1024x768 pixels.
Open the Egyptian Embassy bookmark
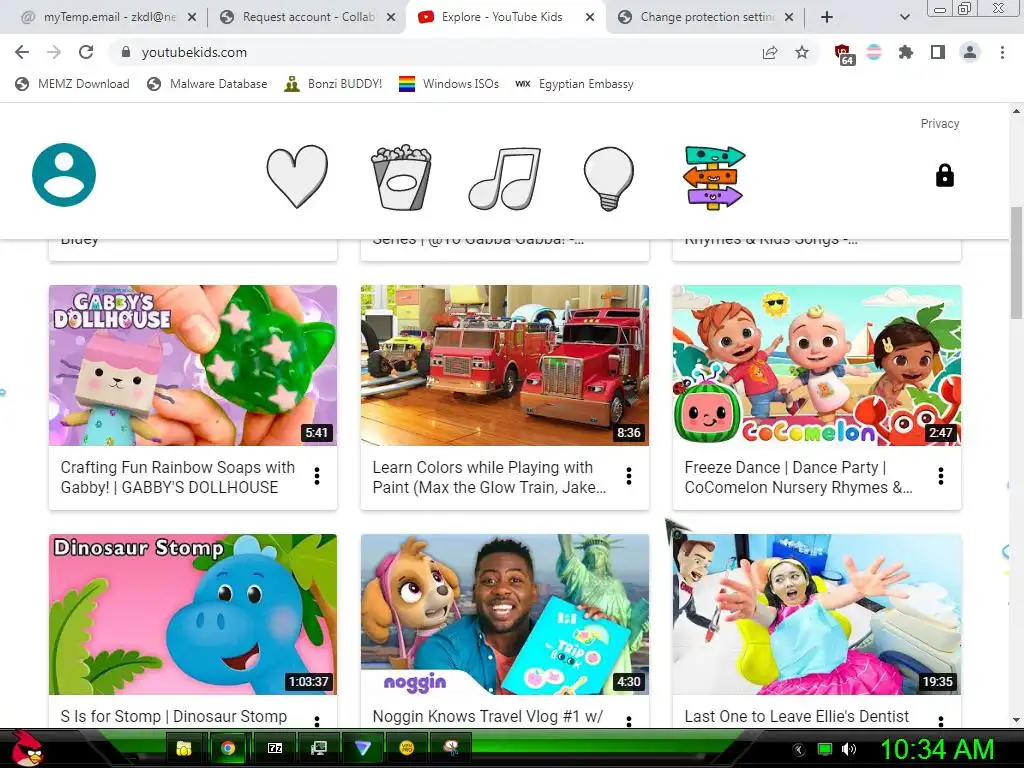tap(575, 84)
